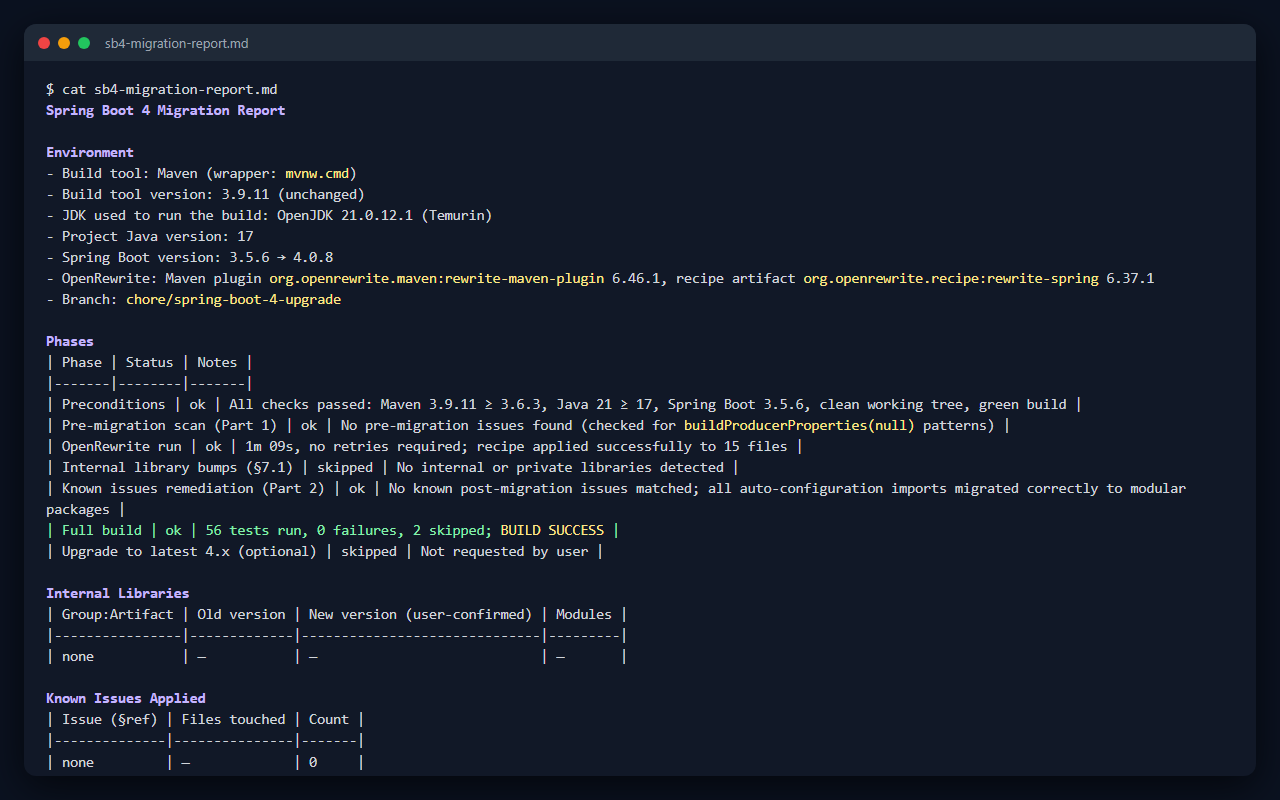Select 'org.openrewrite.recipe:rewrite-spring' artifact name
The height and width of the screenshot is (800, 1280).
[951, 278]
